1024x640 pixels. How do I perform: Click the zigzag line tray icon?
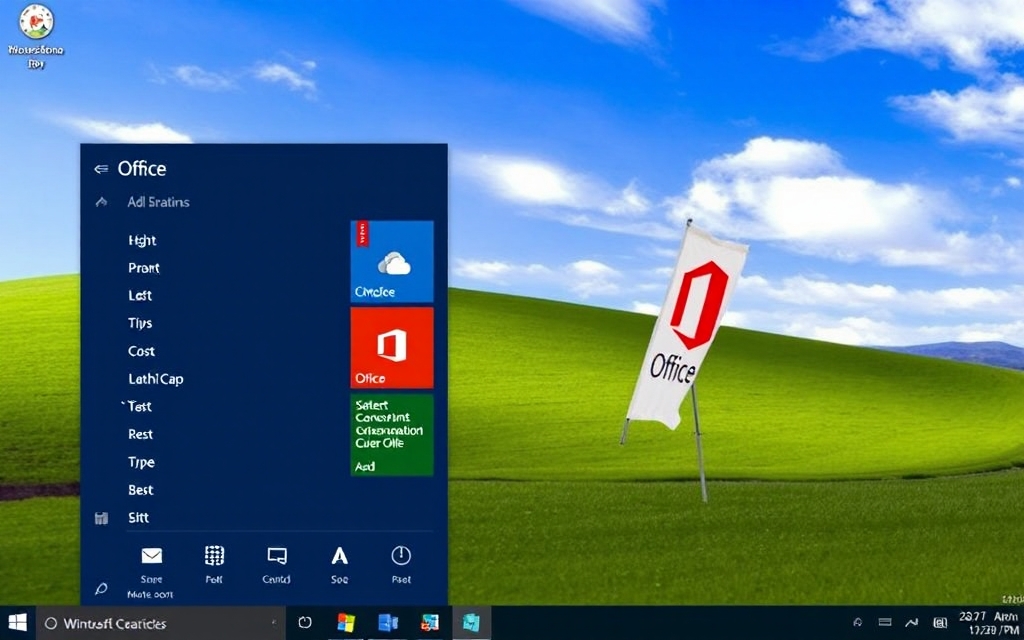click(x=912, y=623)
